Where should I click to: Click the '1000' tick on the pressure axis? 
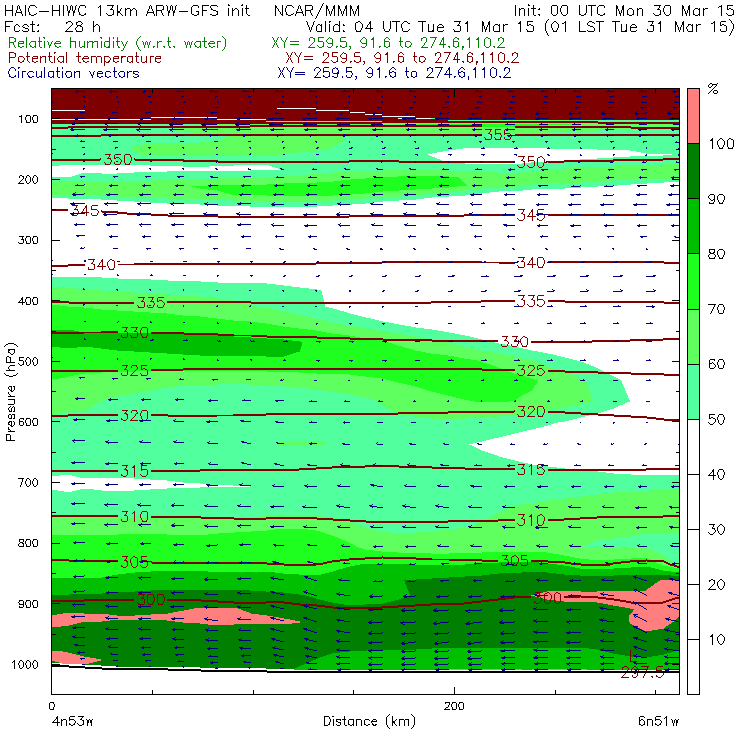point(25,664)
